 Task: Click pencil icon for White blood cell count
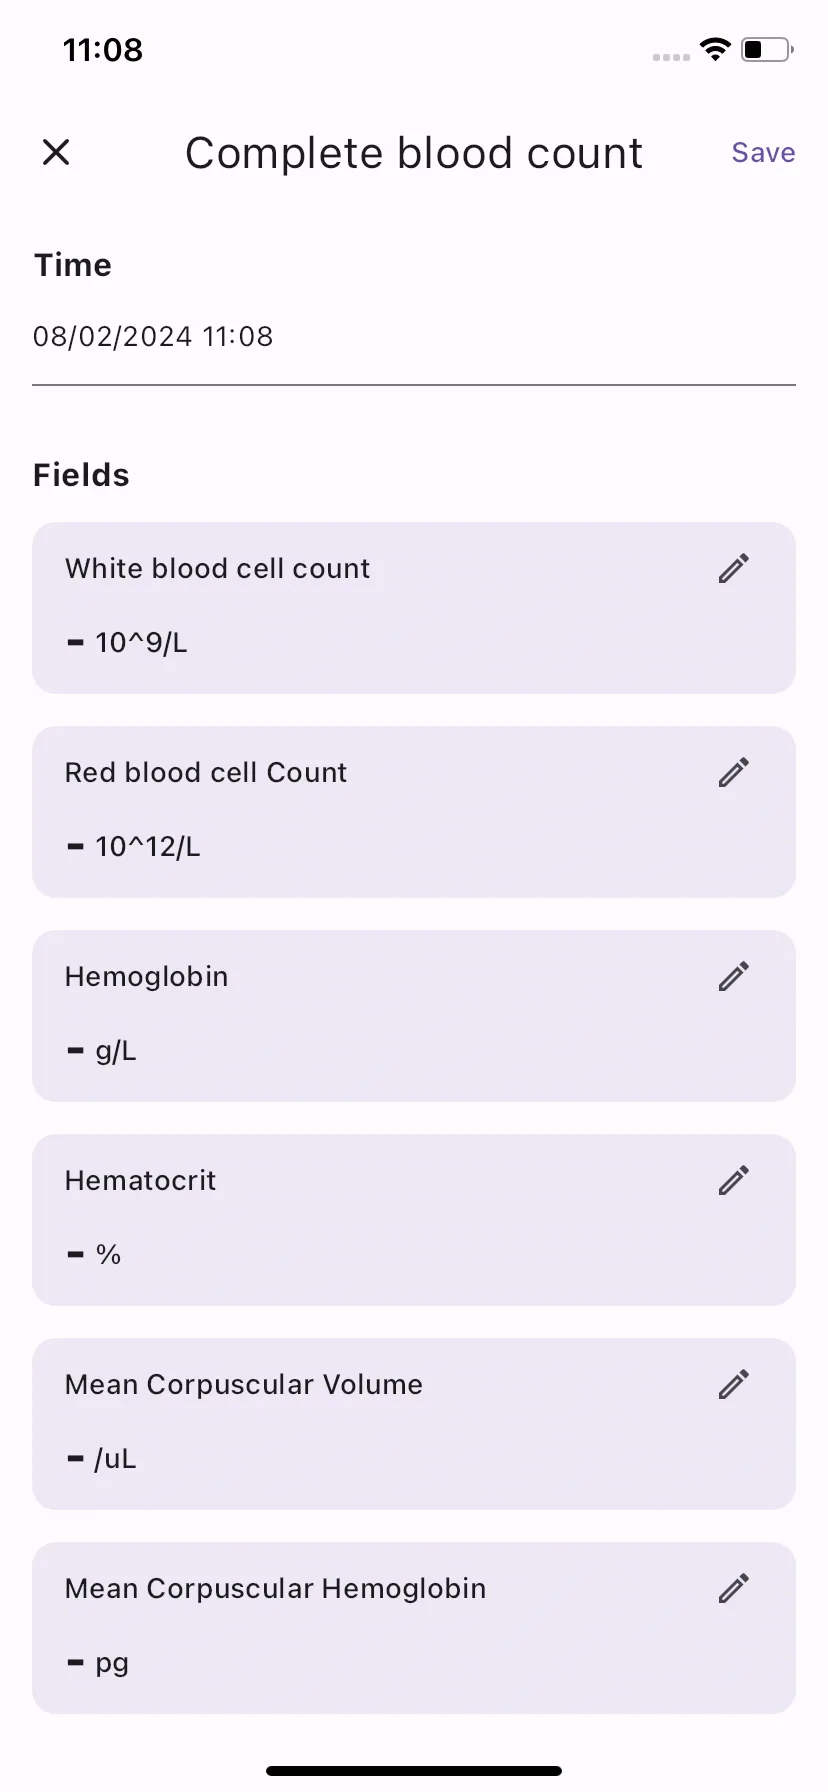(733, 569)
